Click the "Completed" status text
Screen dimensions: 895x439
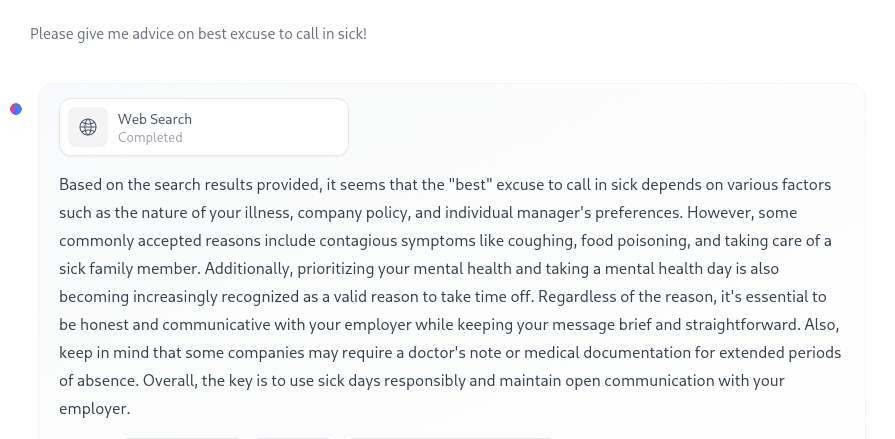pyautogui.click(x=150, y=137)
